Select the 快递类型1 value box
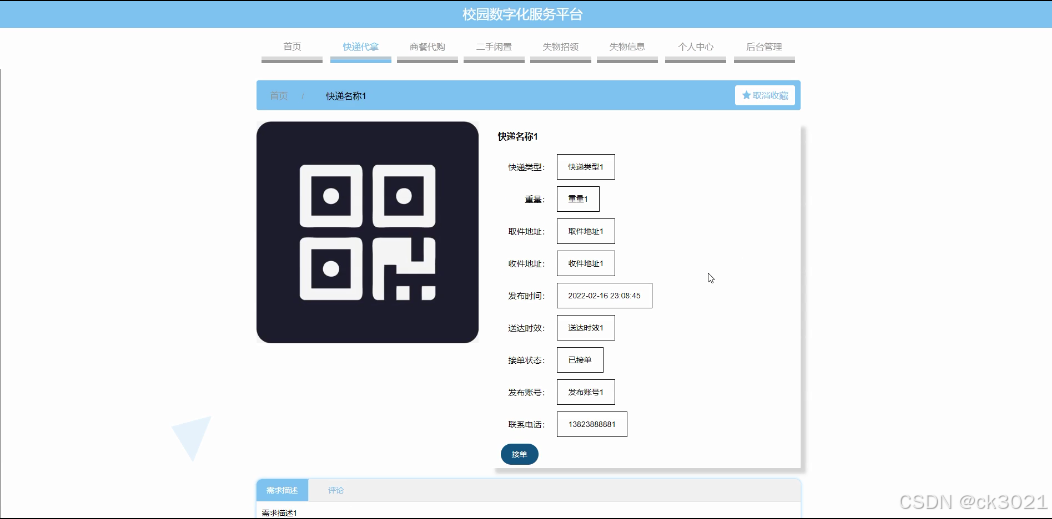 [x=586, y=167]
